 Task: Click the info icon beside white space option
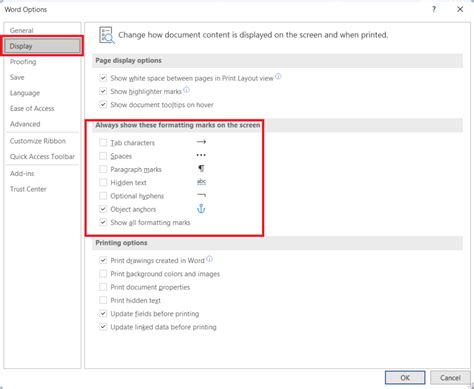278,77
